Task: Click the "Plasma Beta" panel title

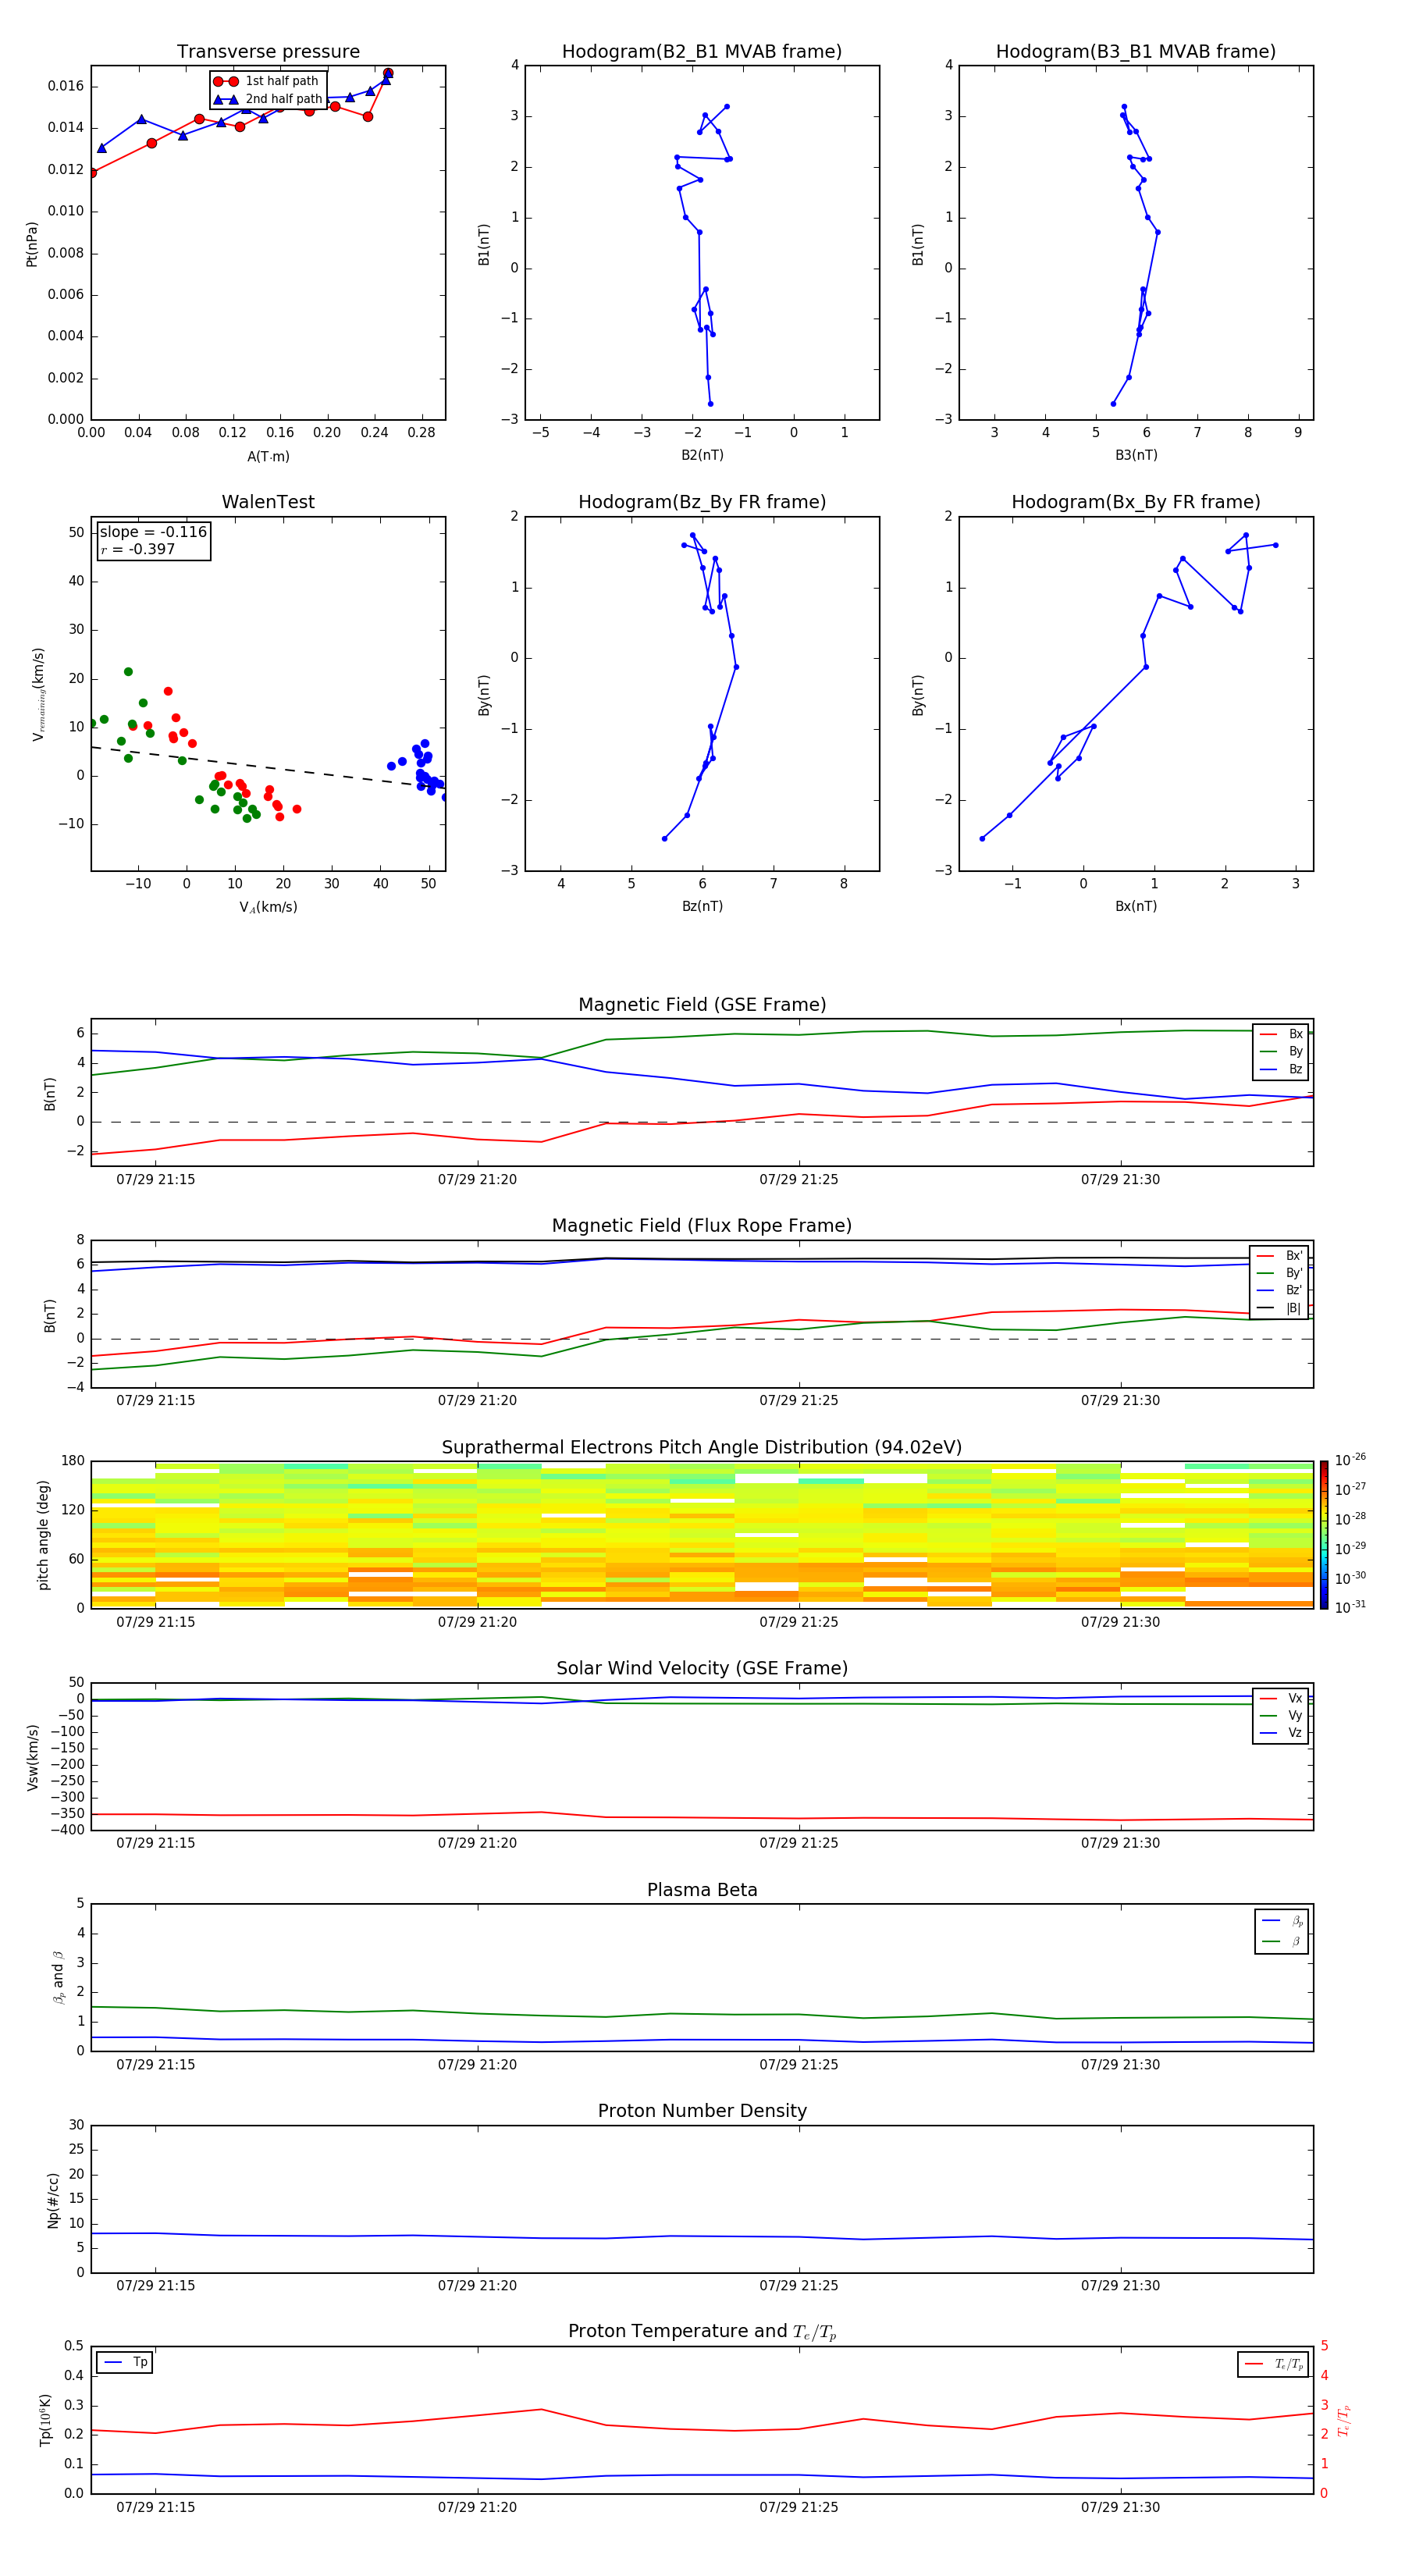Action: [702, 1891]
